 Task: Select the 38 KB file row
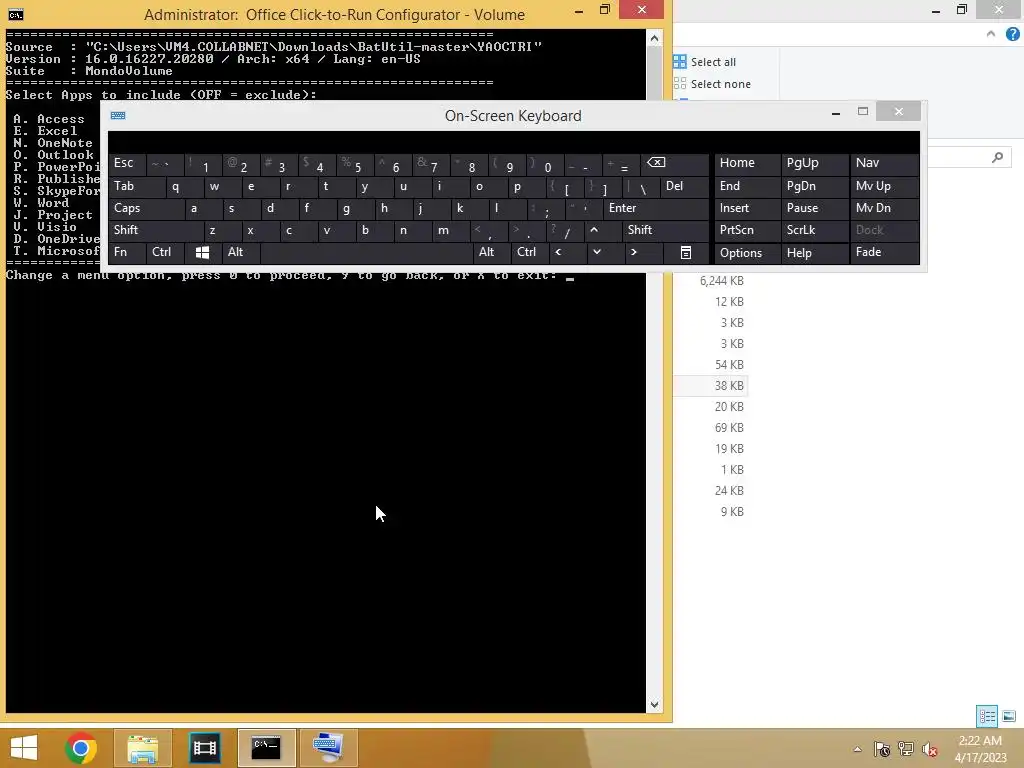tap(711, 385)
